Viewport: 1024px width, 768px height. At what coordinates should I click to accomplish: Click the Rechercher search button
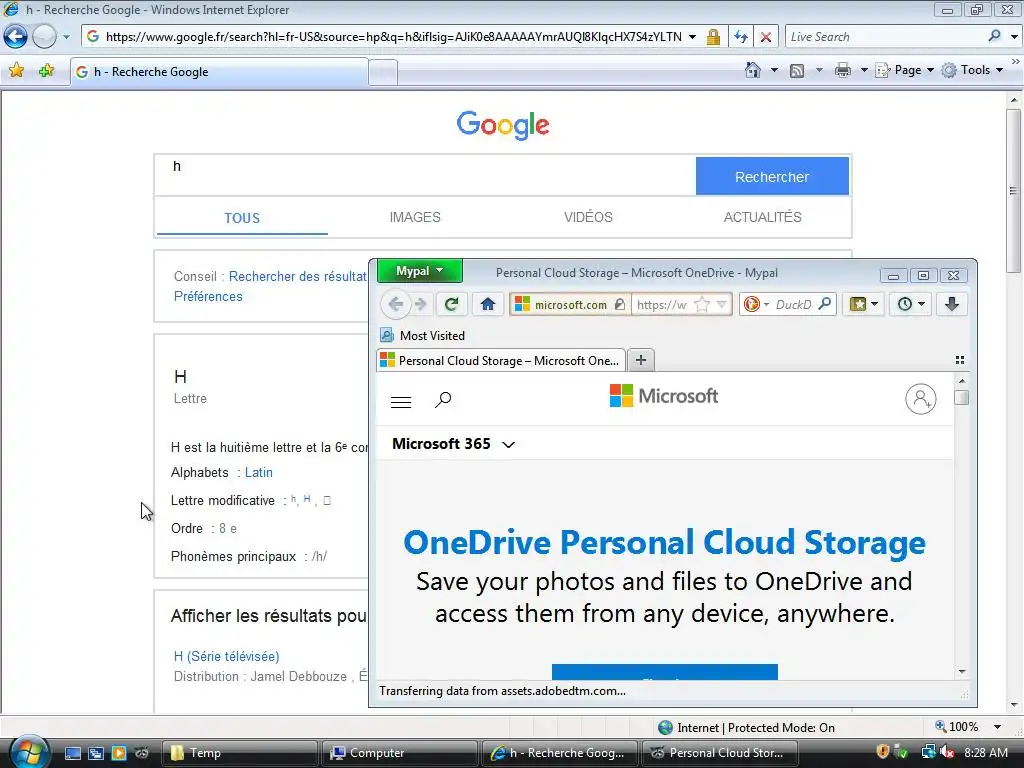(x=772, y=176)
